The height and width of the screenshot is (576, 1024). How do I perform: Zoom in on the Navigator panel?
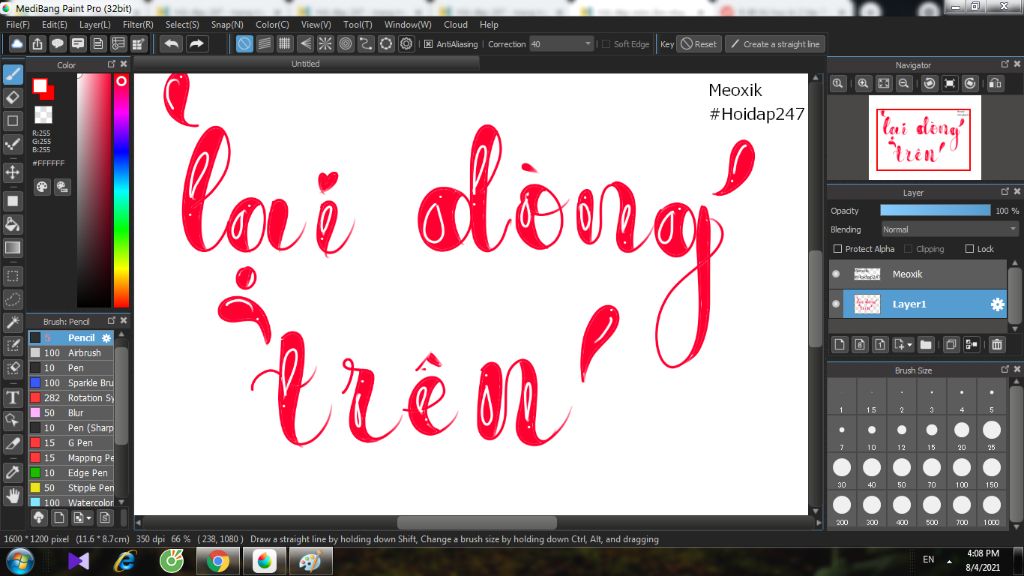click(863, 84)
